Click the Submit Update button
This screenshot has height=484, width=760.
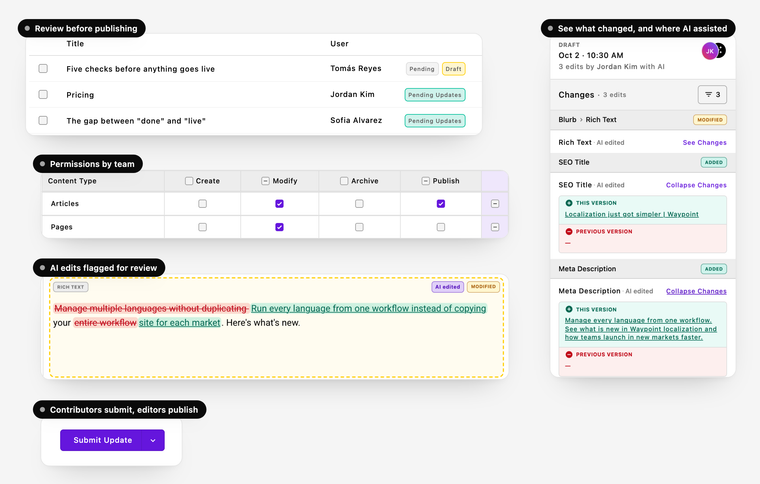(101, 440)
